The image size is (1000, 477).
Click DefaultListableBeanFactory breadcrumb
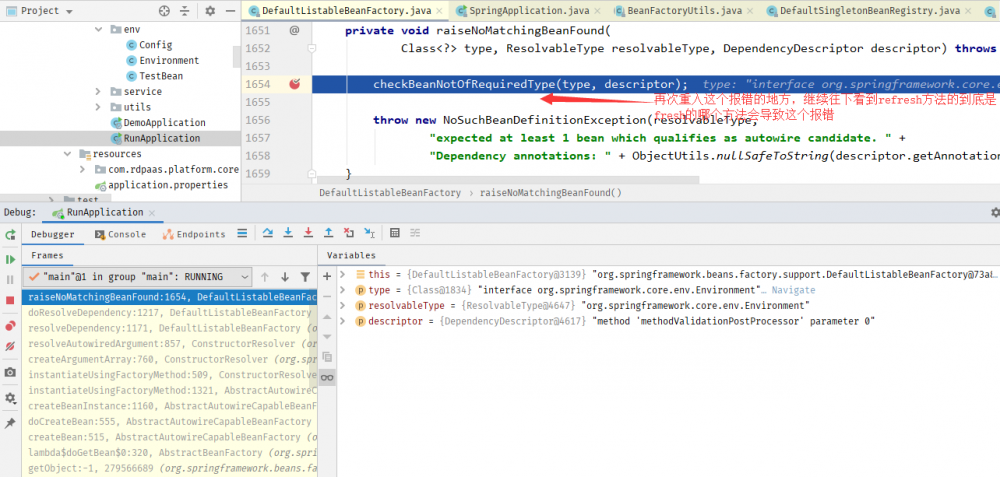coord(390,192)
